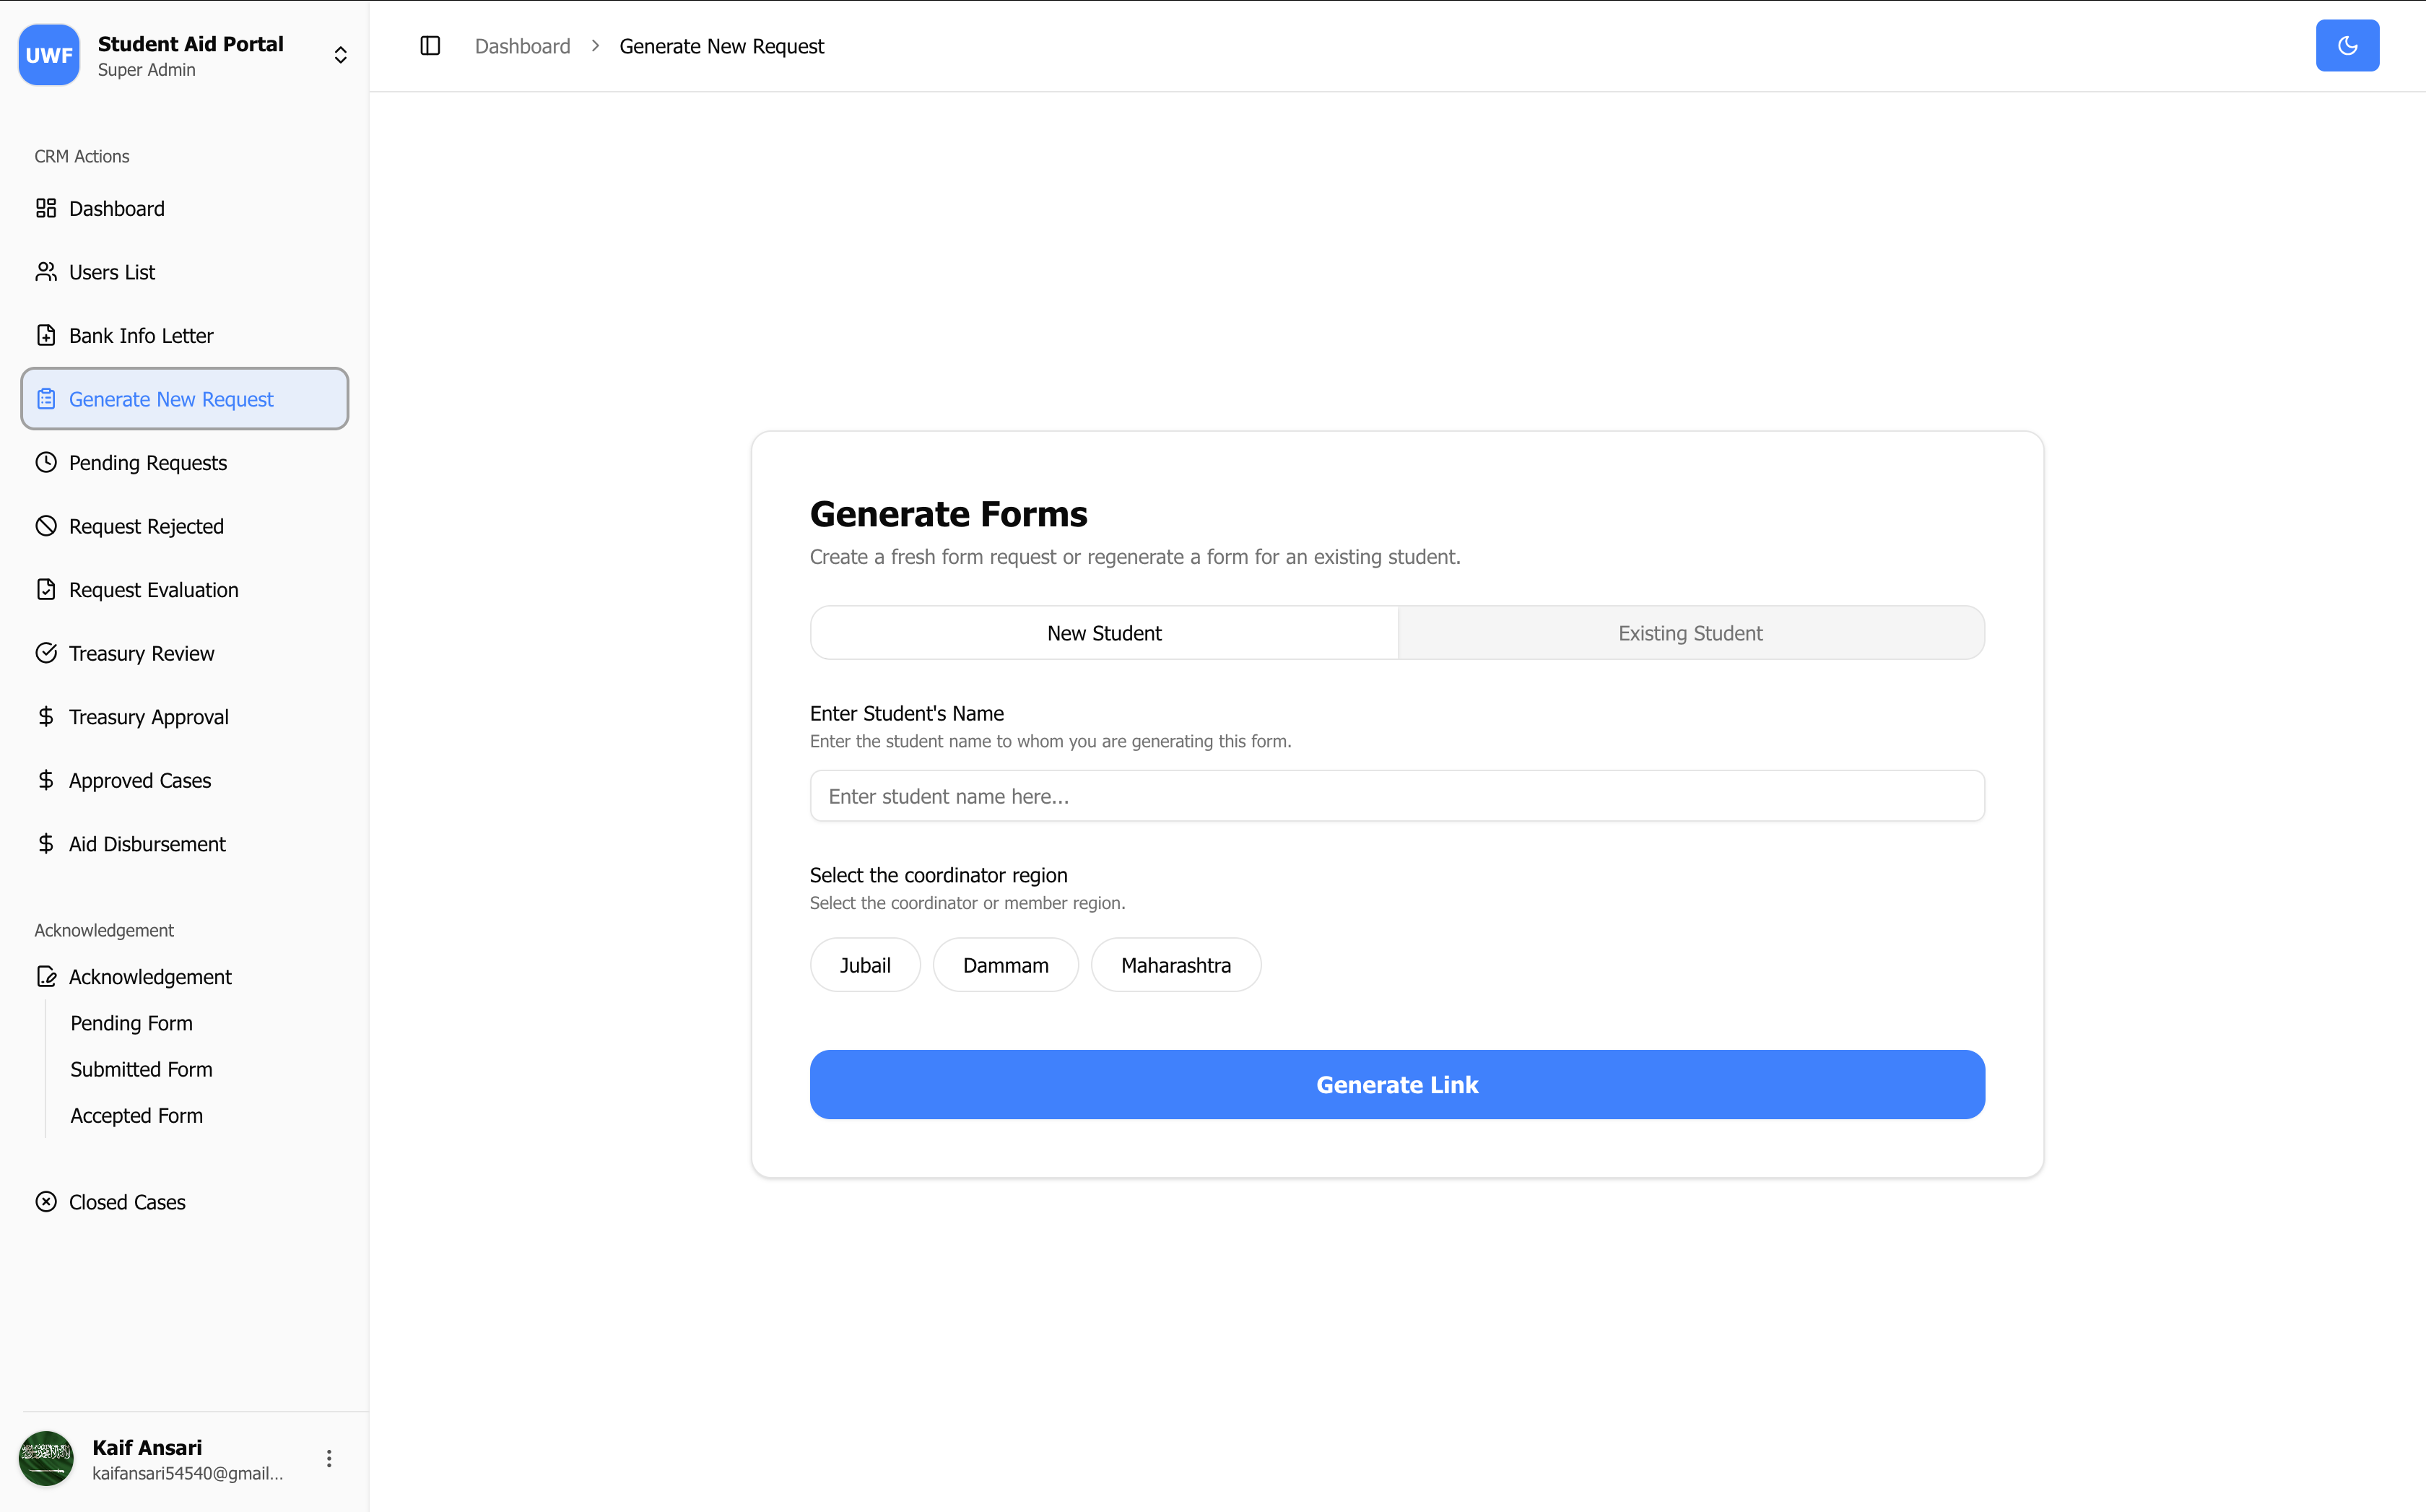Open Submitted Form under Acknowledgement
This screenshot has height=1512, width=2426.
coord(141,1069)
